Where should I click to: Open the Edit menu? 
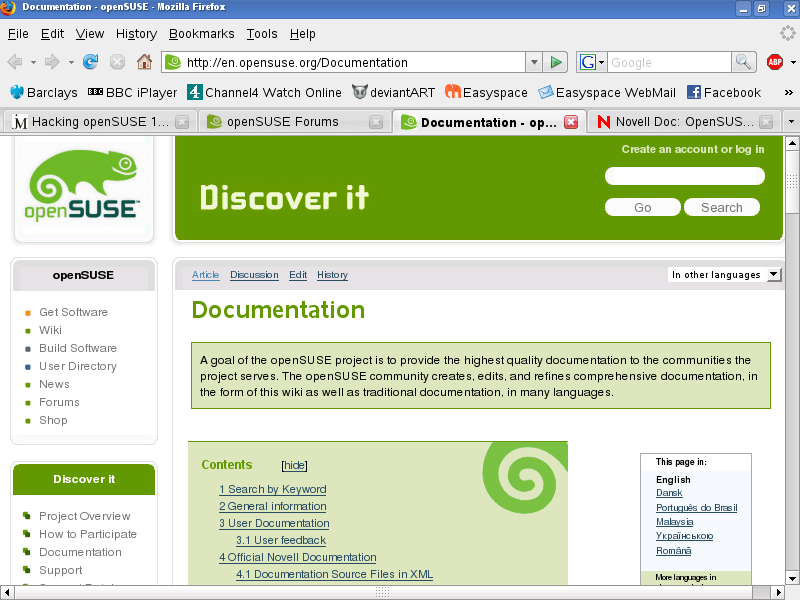[52, 34]
